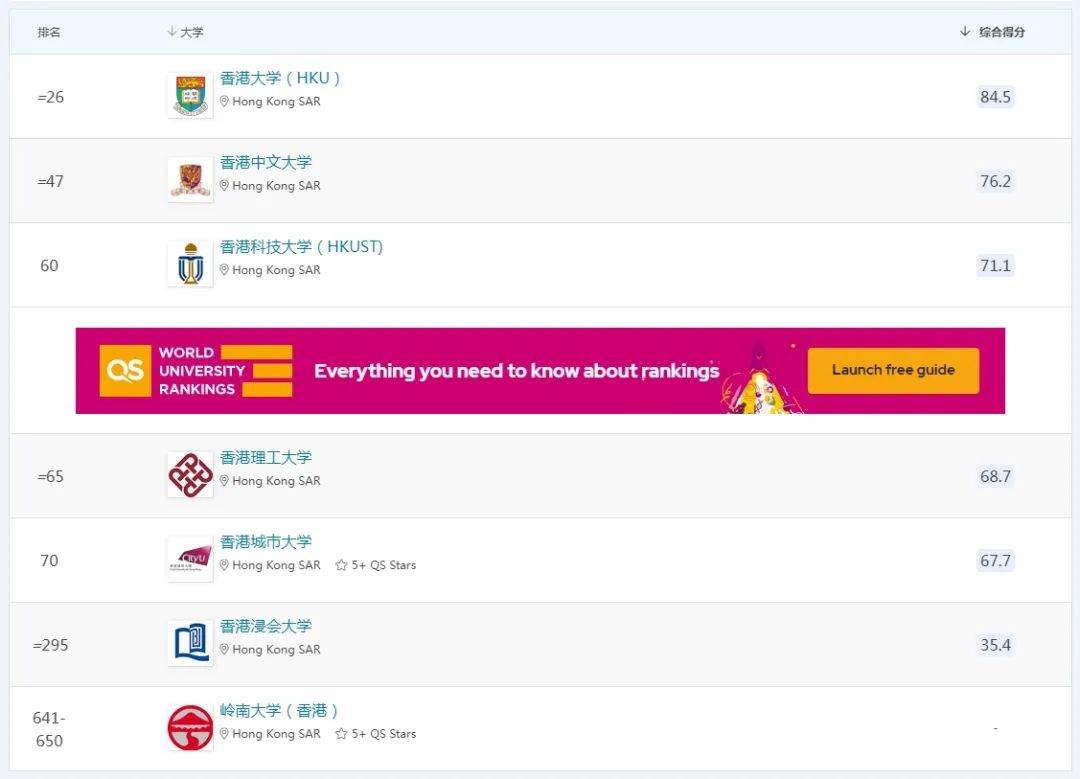Click the rank 60 cell
The height and width of the screenshot is (779, 1080).
point(50,266)
